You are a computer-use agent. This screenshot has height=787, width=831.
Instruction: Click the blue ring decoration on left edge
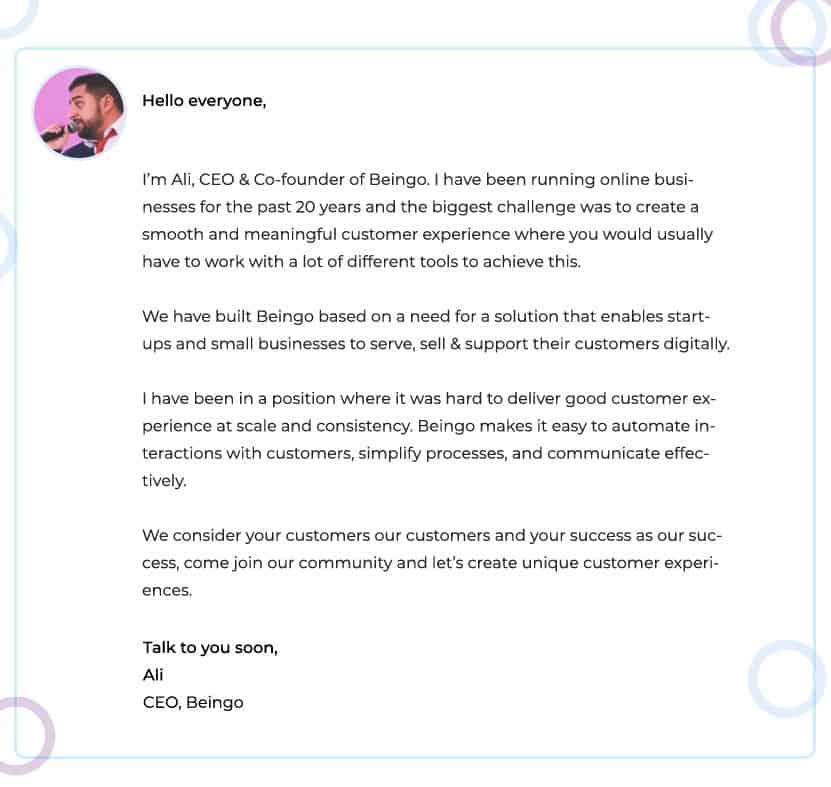[x=6, y=245]
